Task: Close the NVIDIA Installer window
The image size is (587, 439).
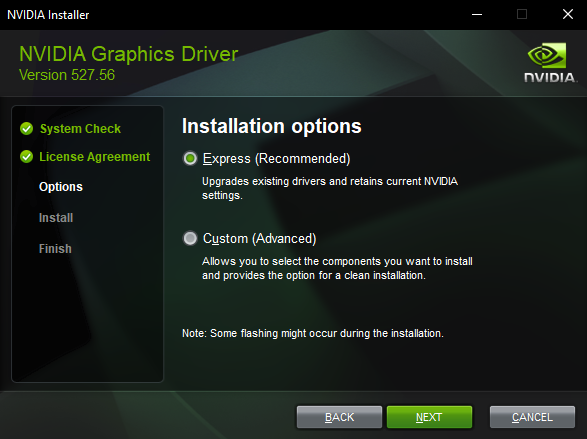Action: (x=568, y=15)
